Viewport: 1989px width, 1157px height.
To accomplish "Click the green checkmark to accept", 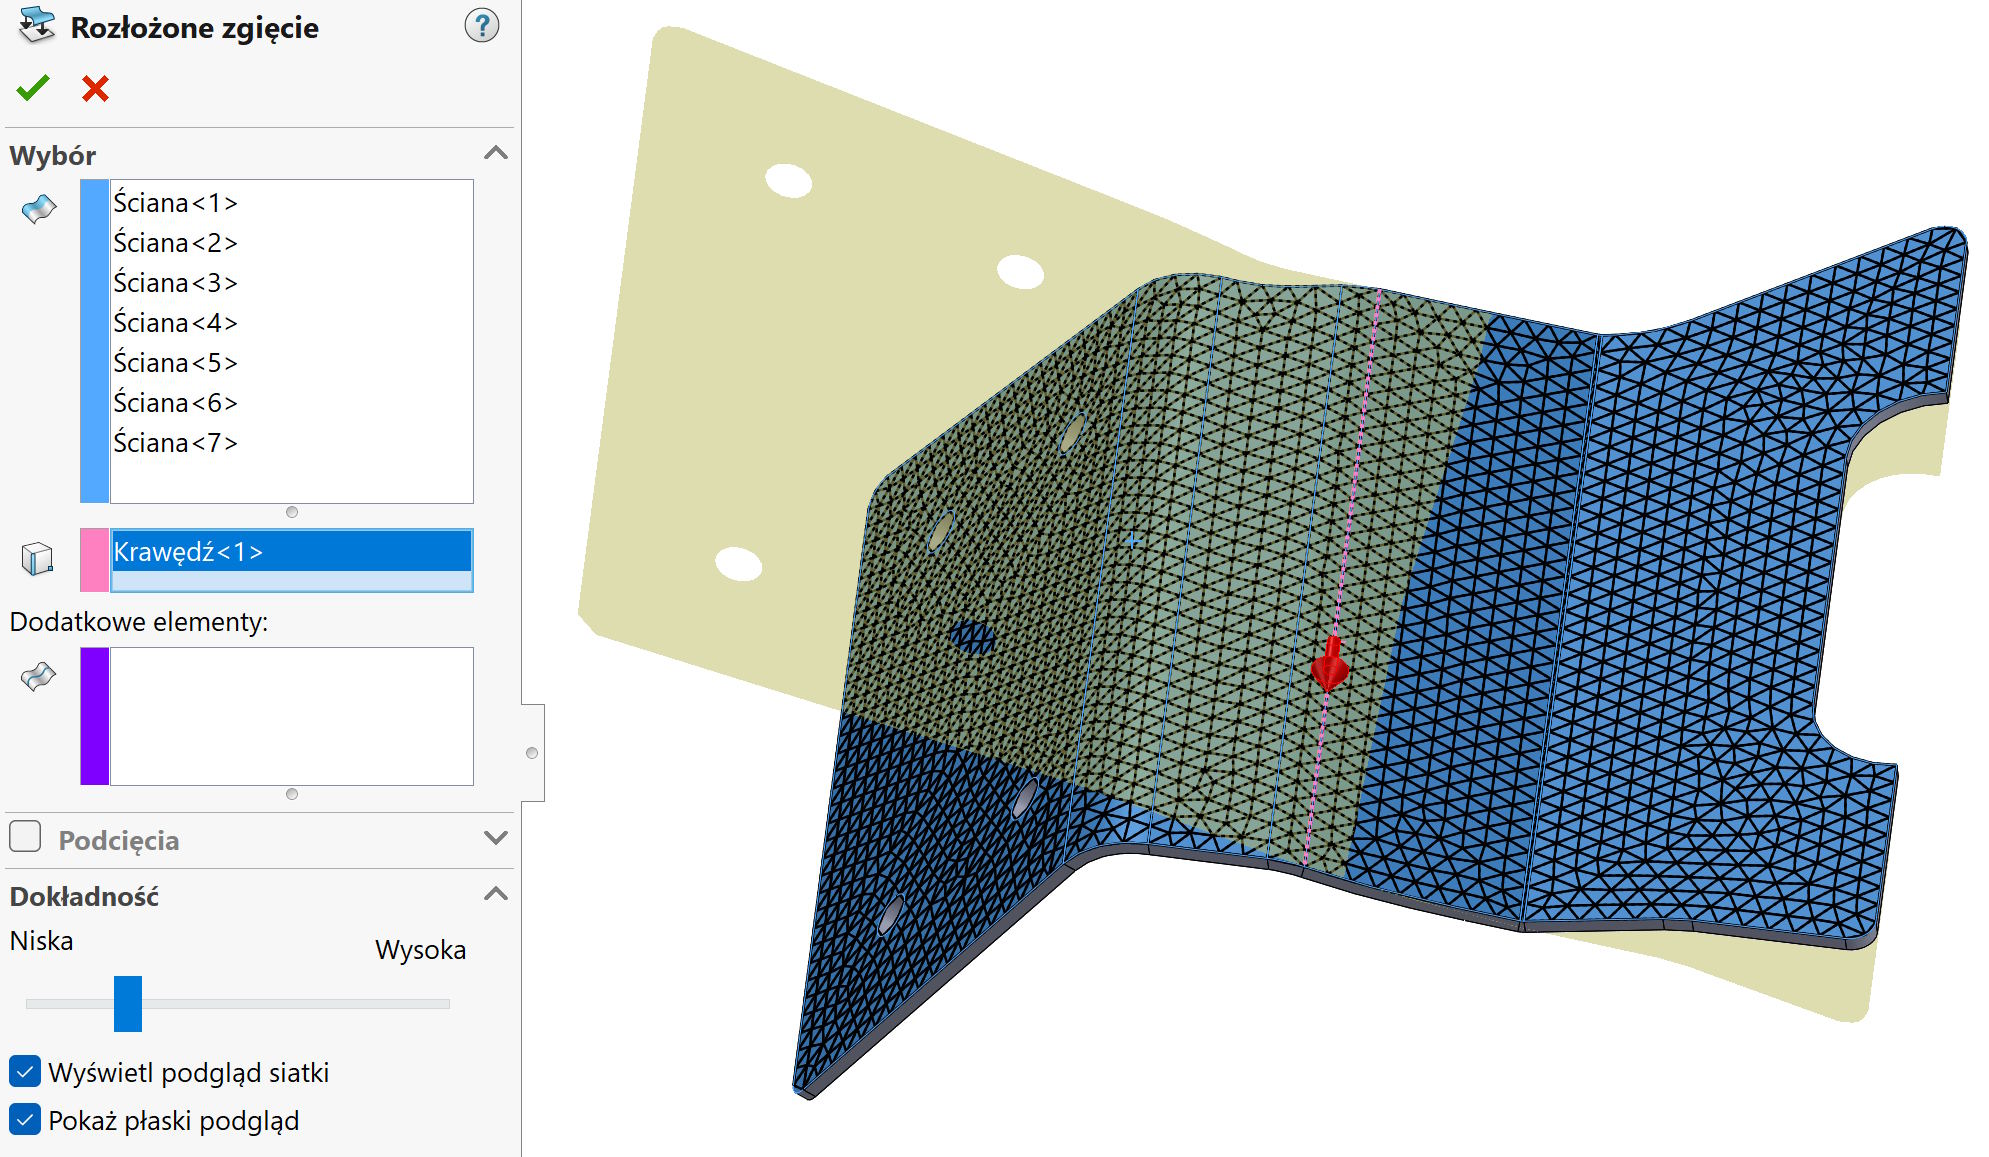I will coord(33,88).
